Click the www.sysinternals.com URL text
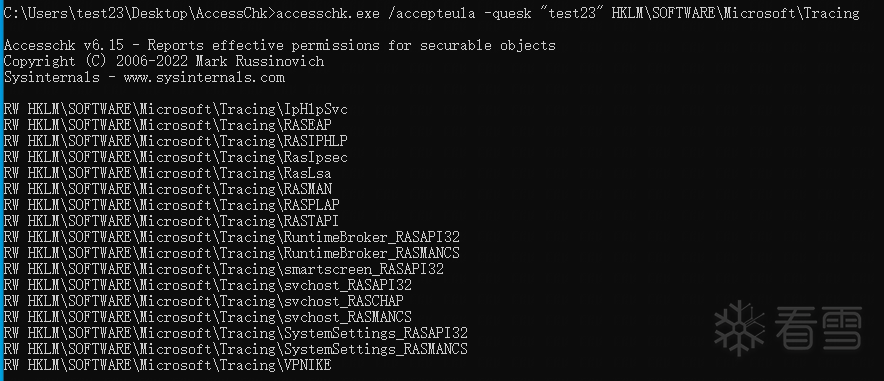This screenshot has height=381, width=884. 204,77
